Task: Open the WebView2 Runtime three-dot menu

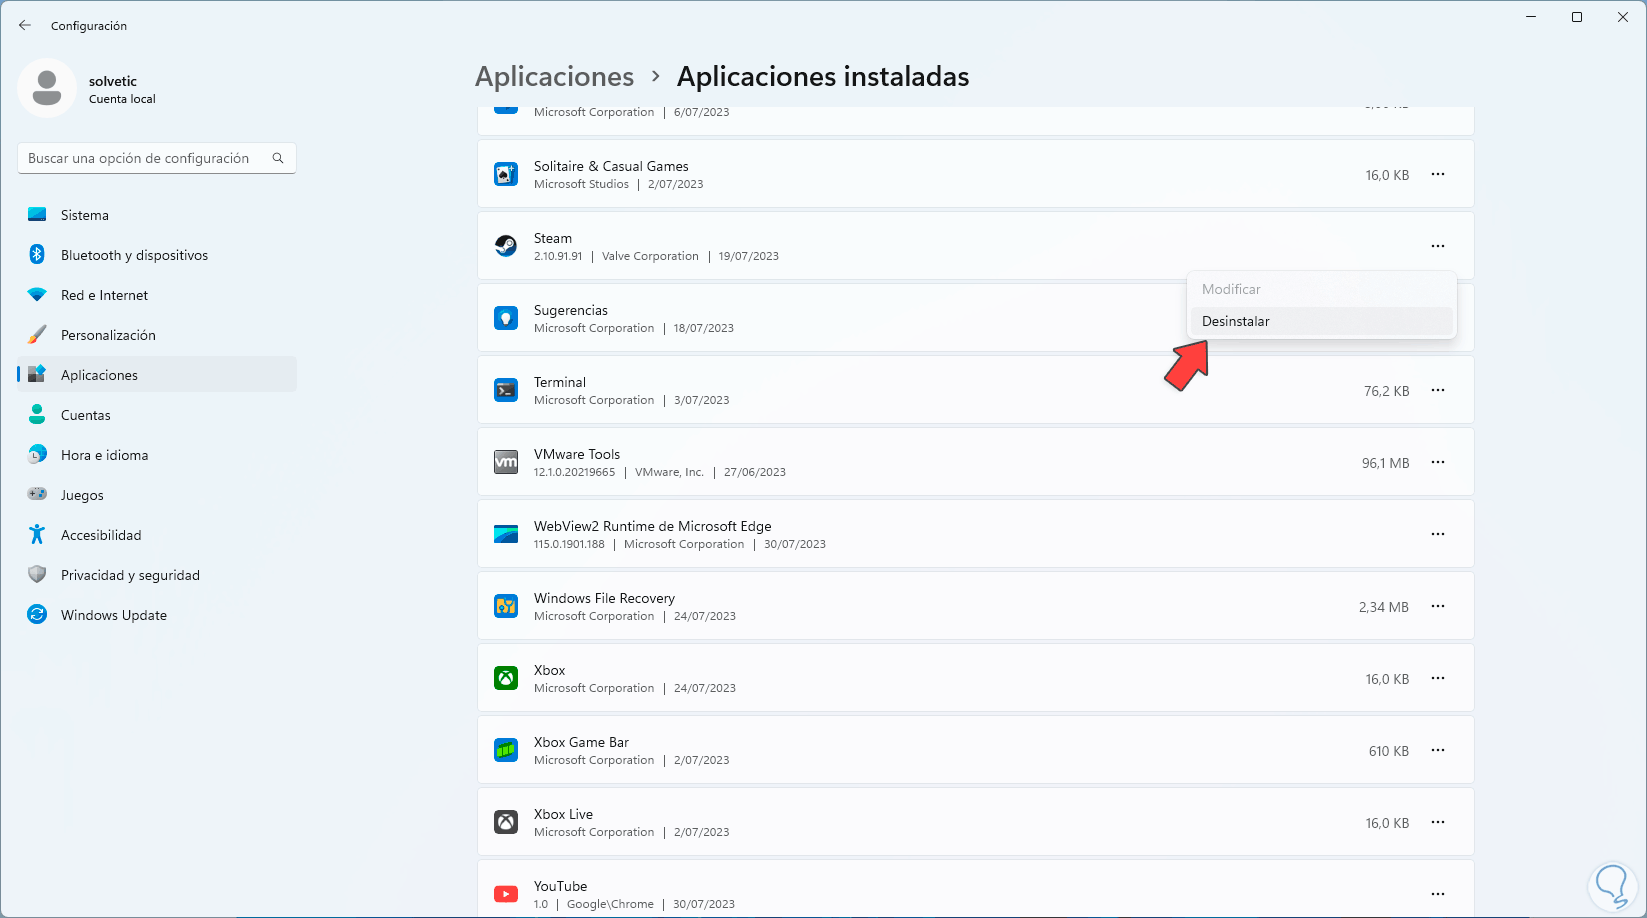Action: point(1438,534)
